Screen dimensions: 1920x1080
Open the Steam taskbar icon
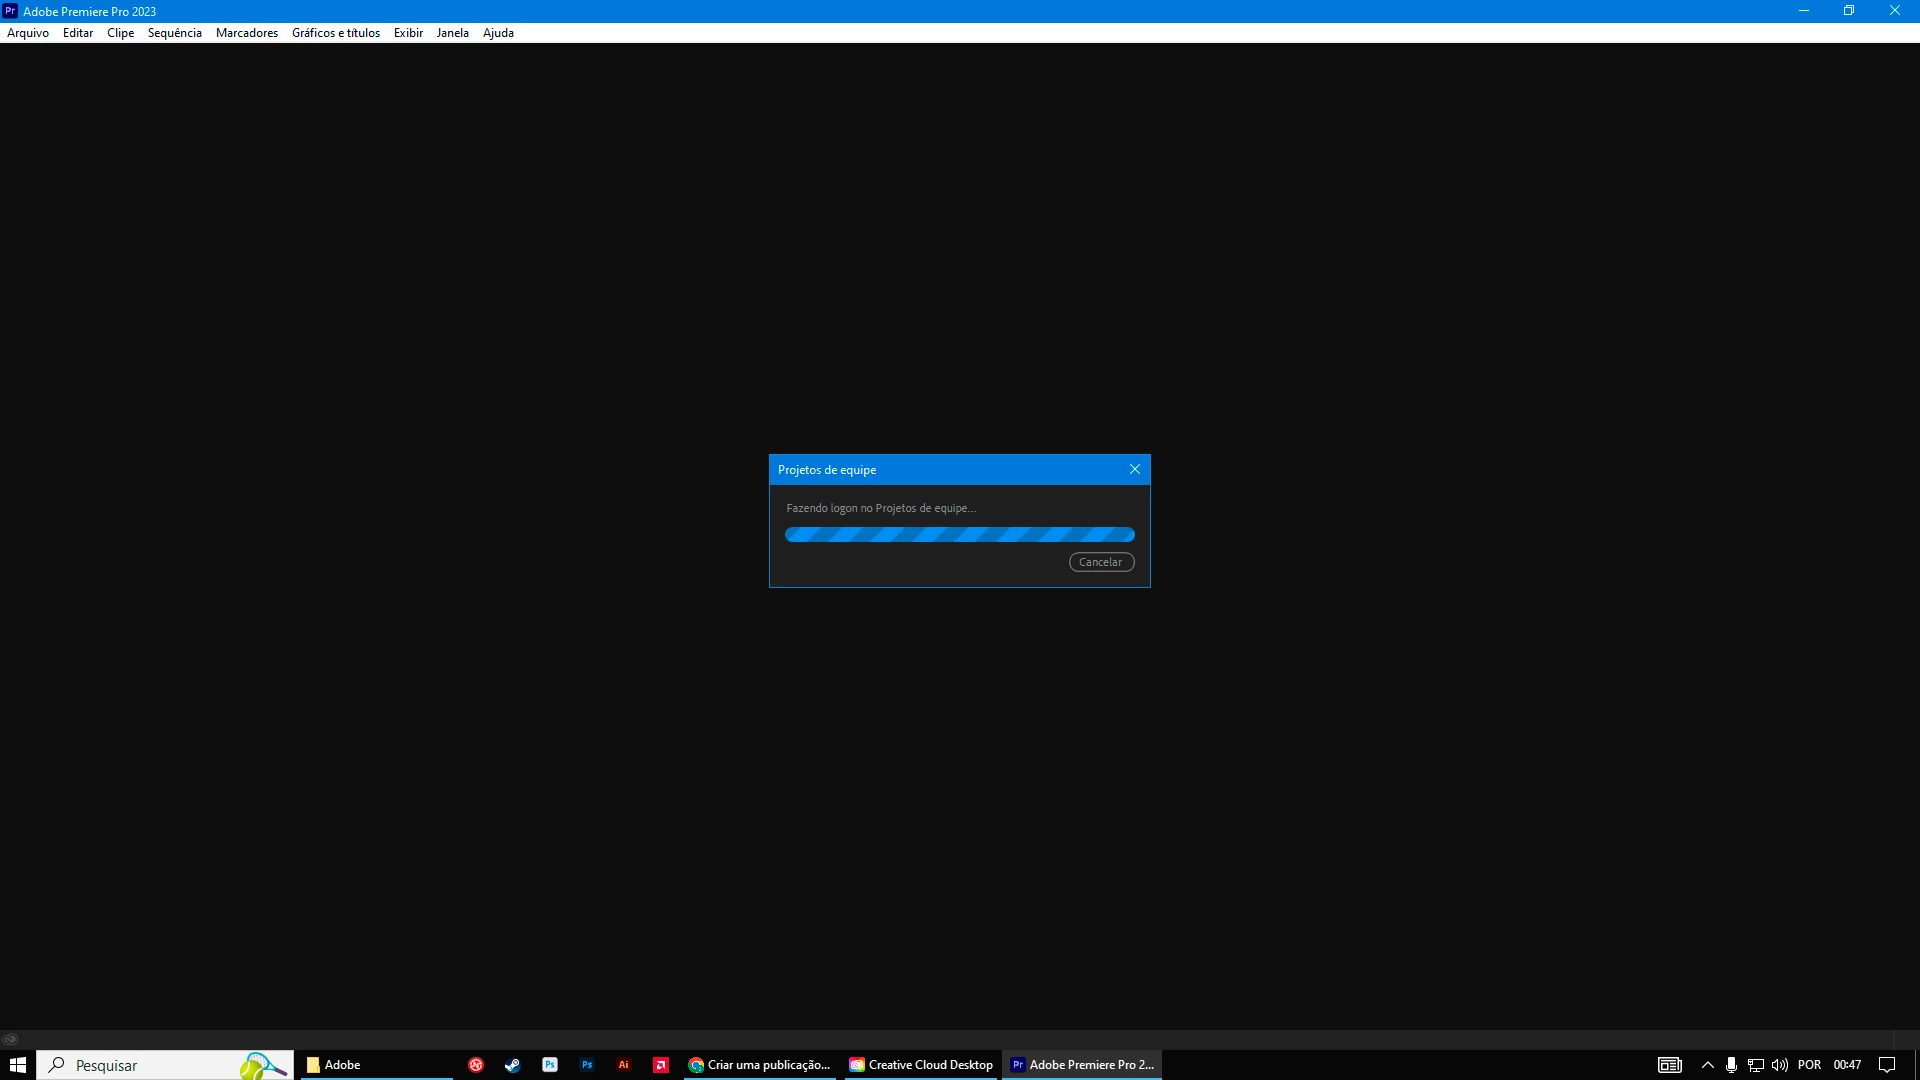click(x=512, y=1065)
